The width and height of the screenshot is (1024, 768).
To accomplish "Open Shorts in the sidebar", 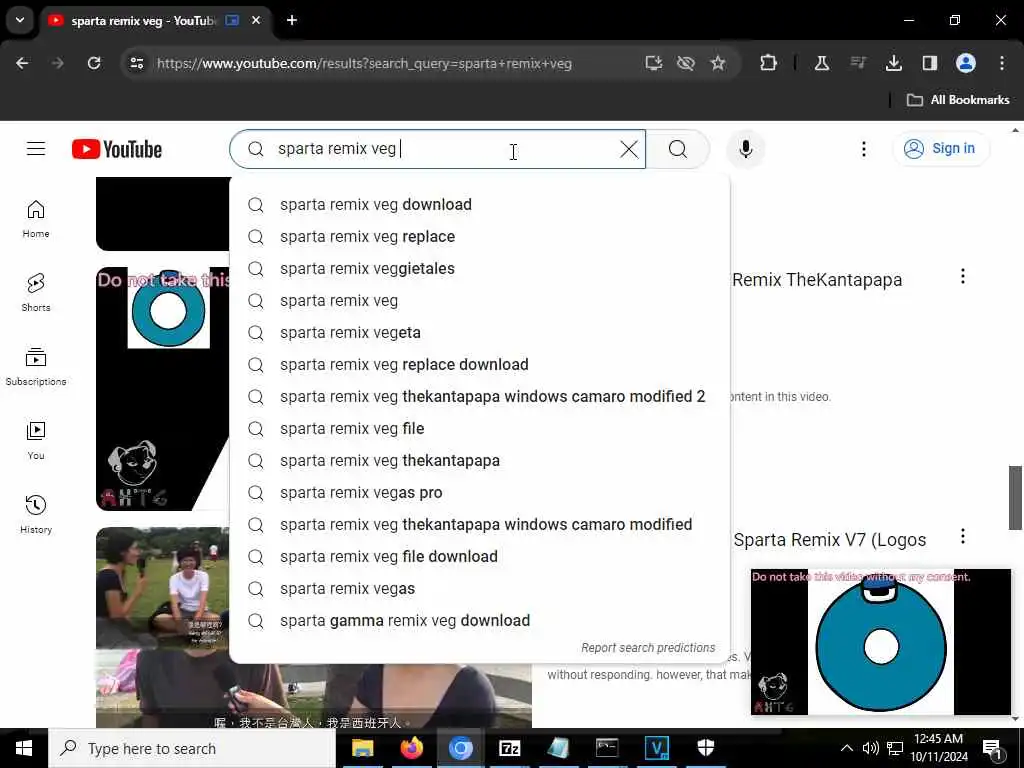I will [x=36, y=293].
